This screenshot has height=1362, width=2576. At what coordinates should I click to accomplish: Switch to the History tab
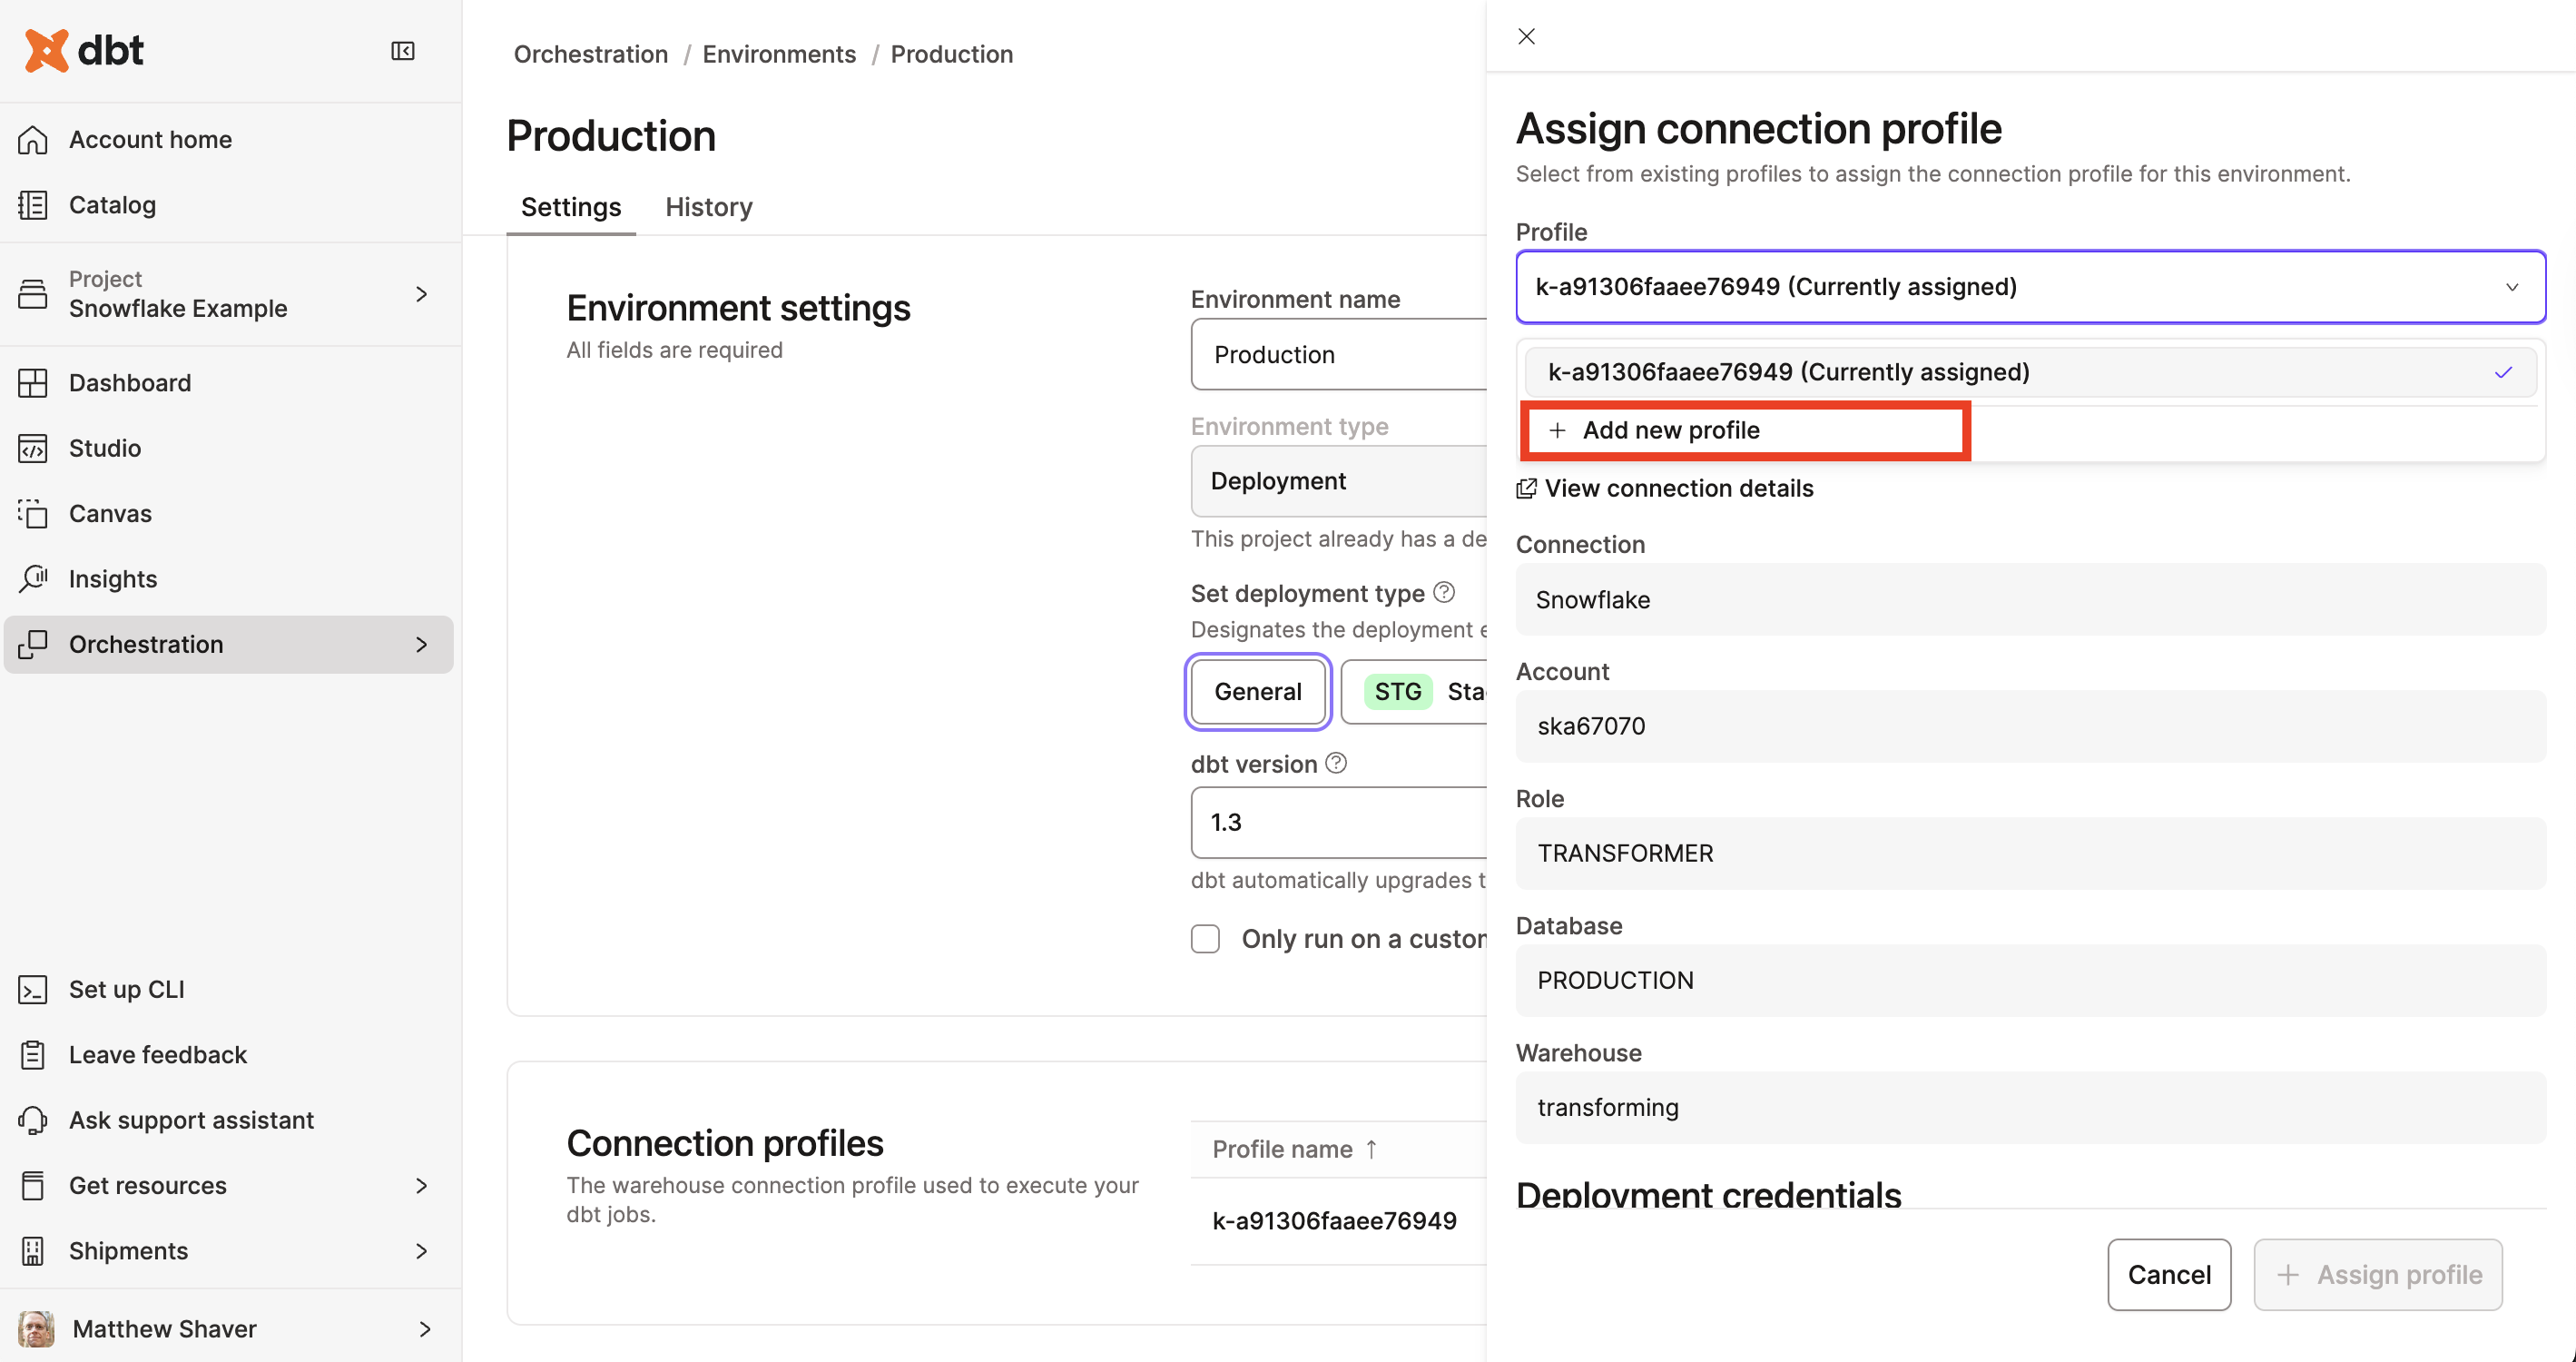point(709,206)
